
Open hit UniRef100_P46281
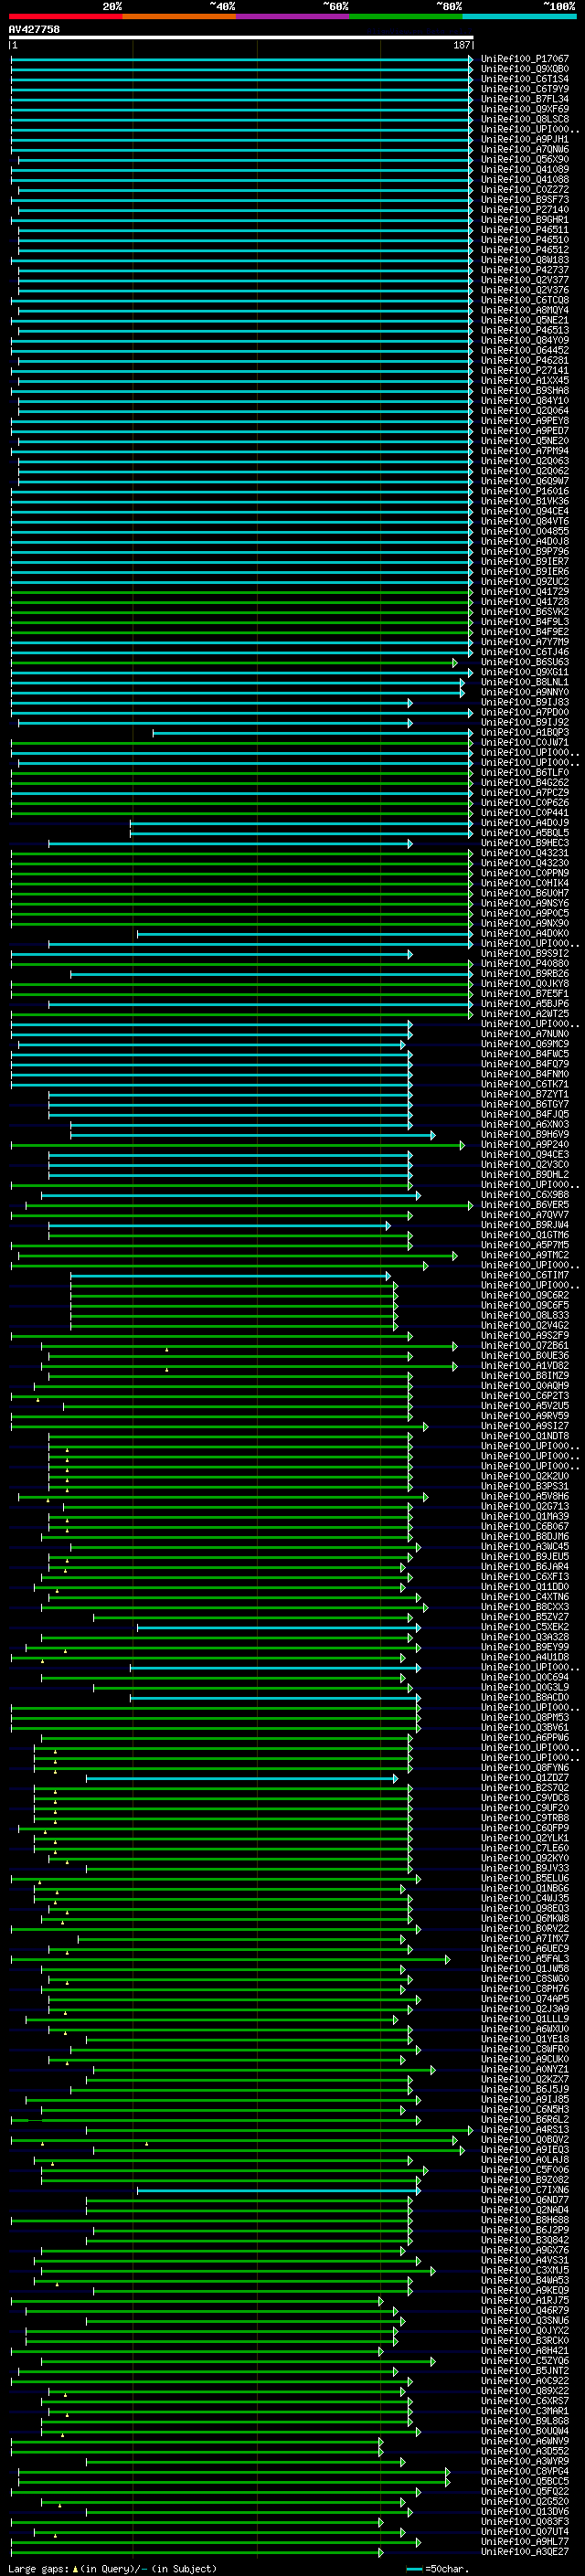(x=524, y=360)
